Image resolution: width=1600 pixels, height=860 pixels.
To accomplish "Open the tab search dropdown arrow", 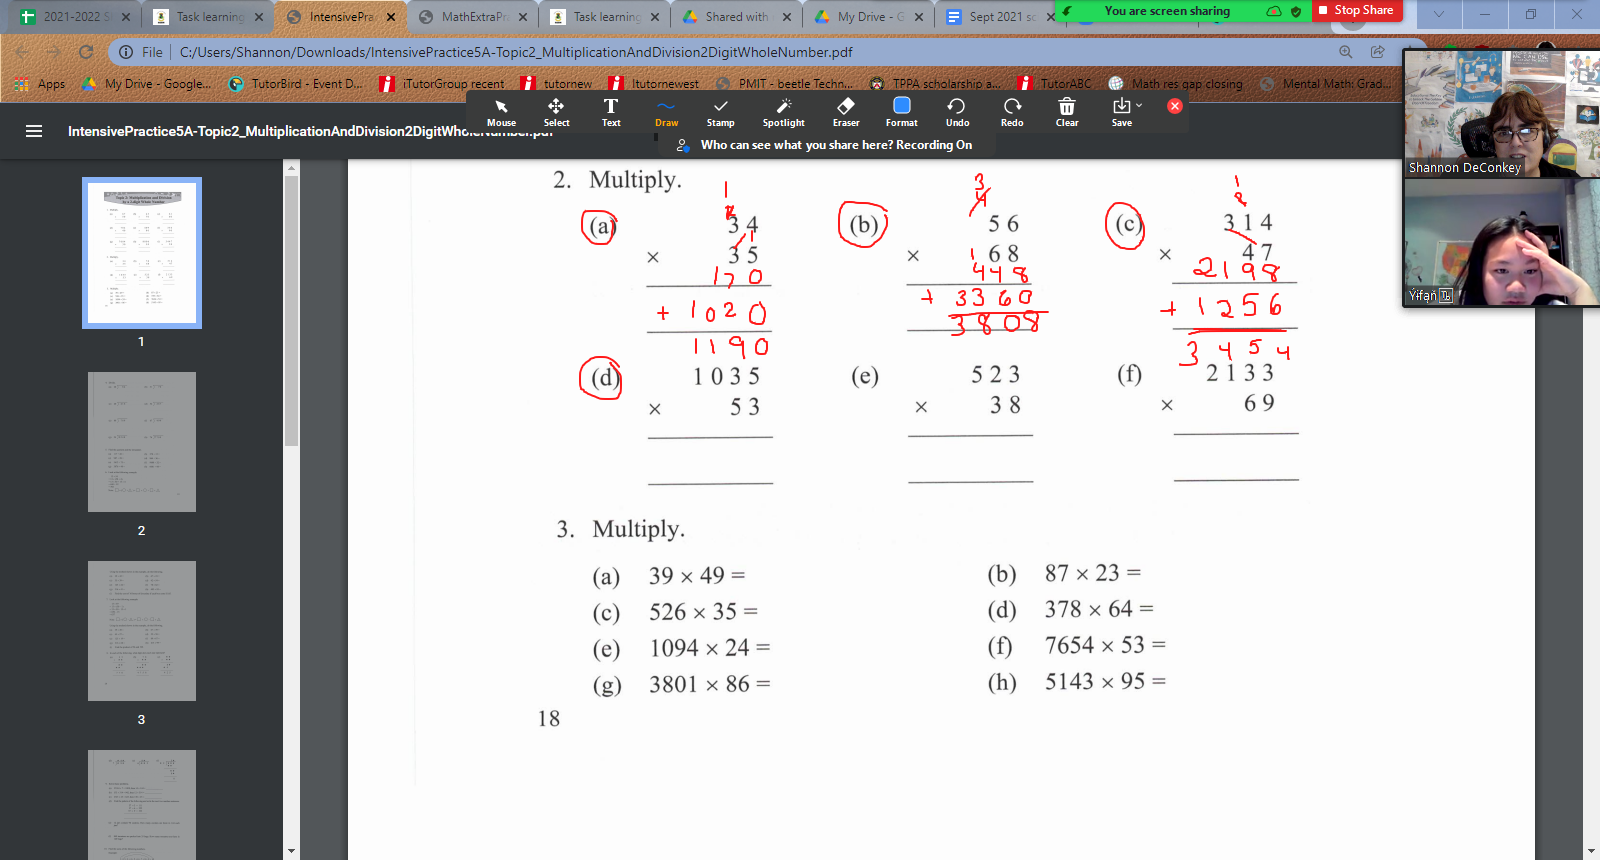I will click(1439, 14).
